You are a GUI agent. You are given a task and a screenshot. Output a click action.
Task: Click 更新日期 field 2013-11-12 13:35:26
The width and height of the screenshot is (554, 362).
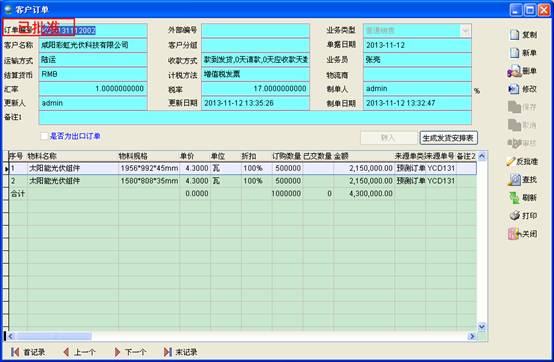[x=255, y=103]
